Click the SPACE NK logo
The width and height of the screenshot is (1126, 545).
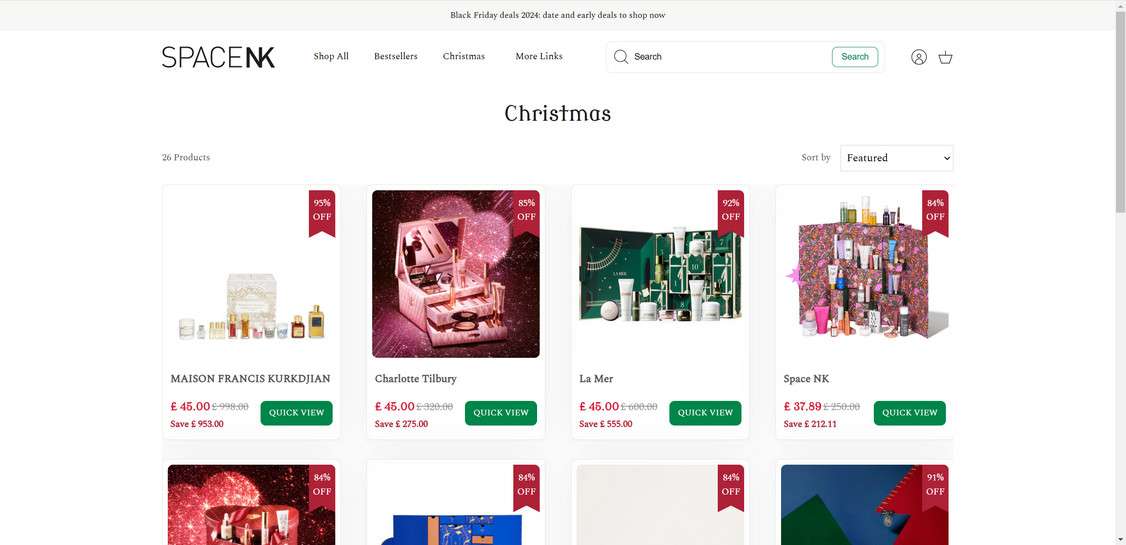[218, 57]
